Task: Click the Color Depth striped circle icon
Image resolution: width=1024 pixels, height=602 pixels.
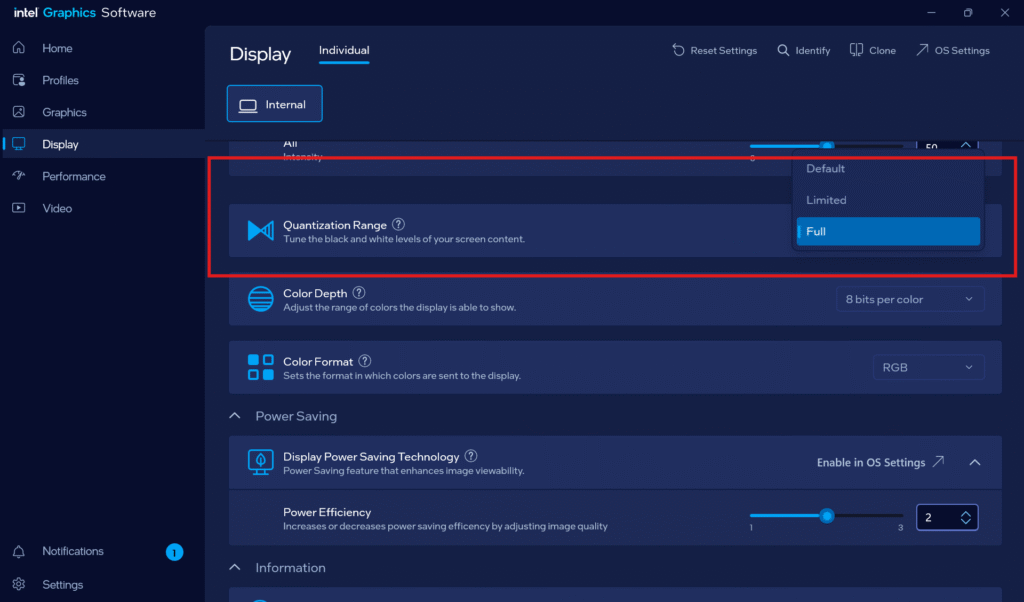Action: tap(261, 299)
